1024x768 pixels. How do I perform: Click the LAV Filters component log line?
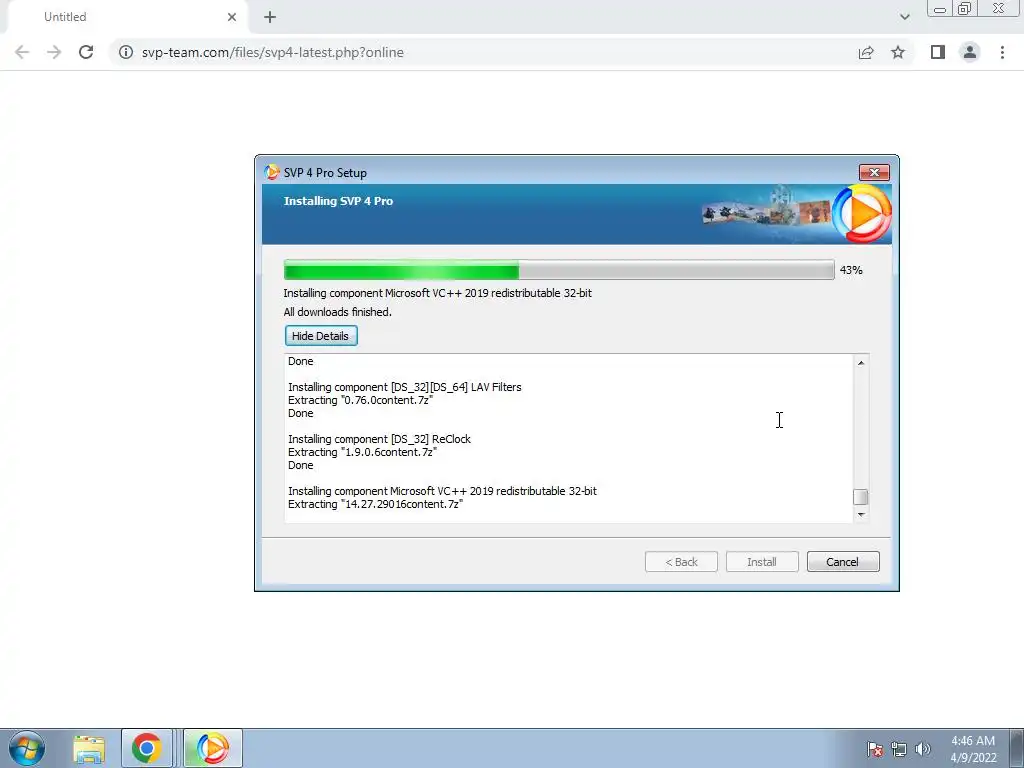coord(405,387)
